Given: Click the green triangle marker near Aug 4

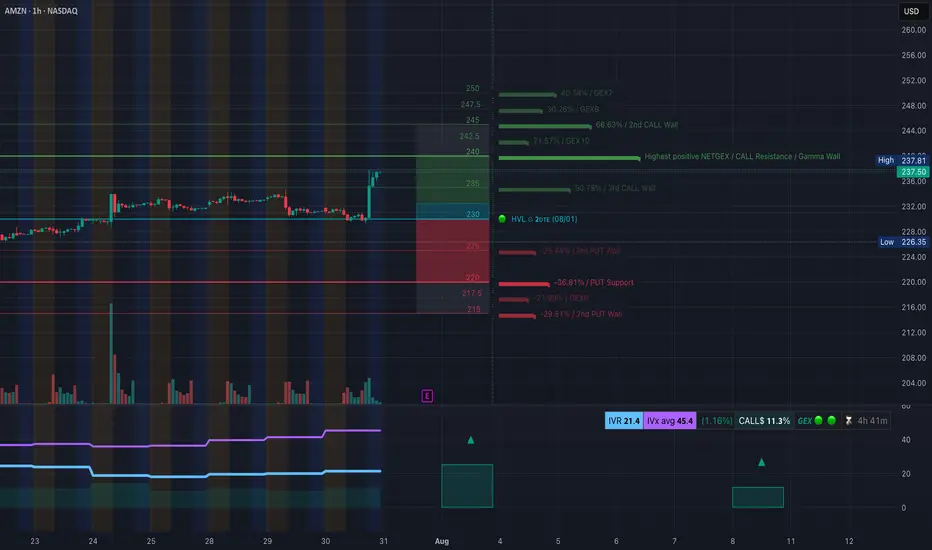Looking at the screenshot, I should coord(471,440).
